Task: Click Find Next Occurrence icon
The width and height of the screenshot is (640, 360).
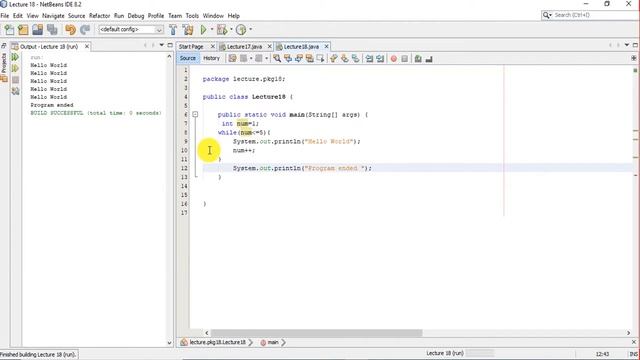Action: tap(299, 58)
